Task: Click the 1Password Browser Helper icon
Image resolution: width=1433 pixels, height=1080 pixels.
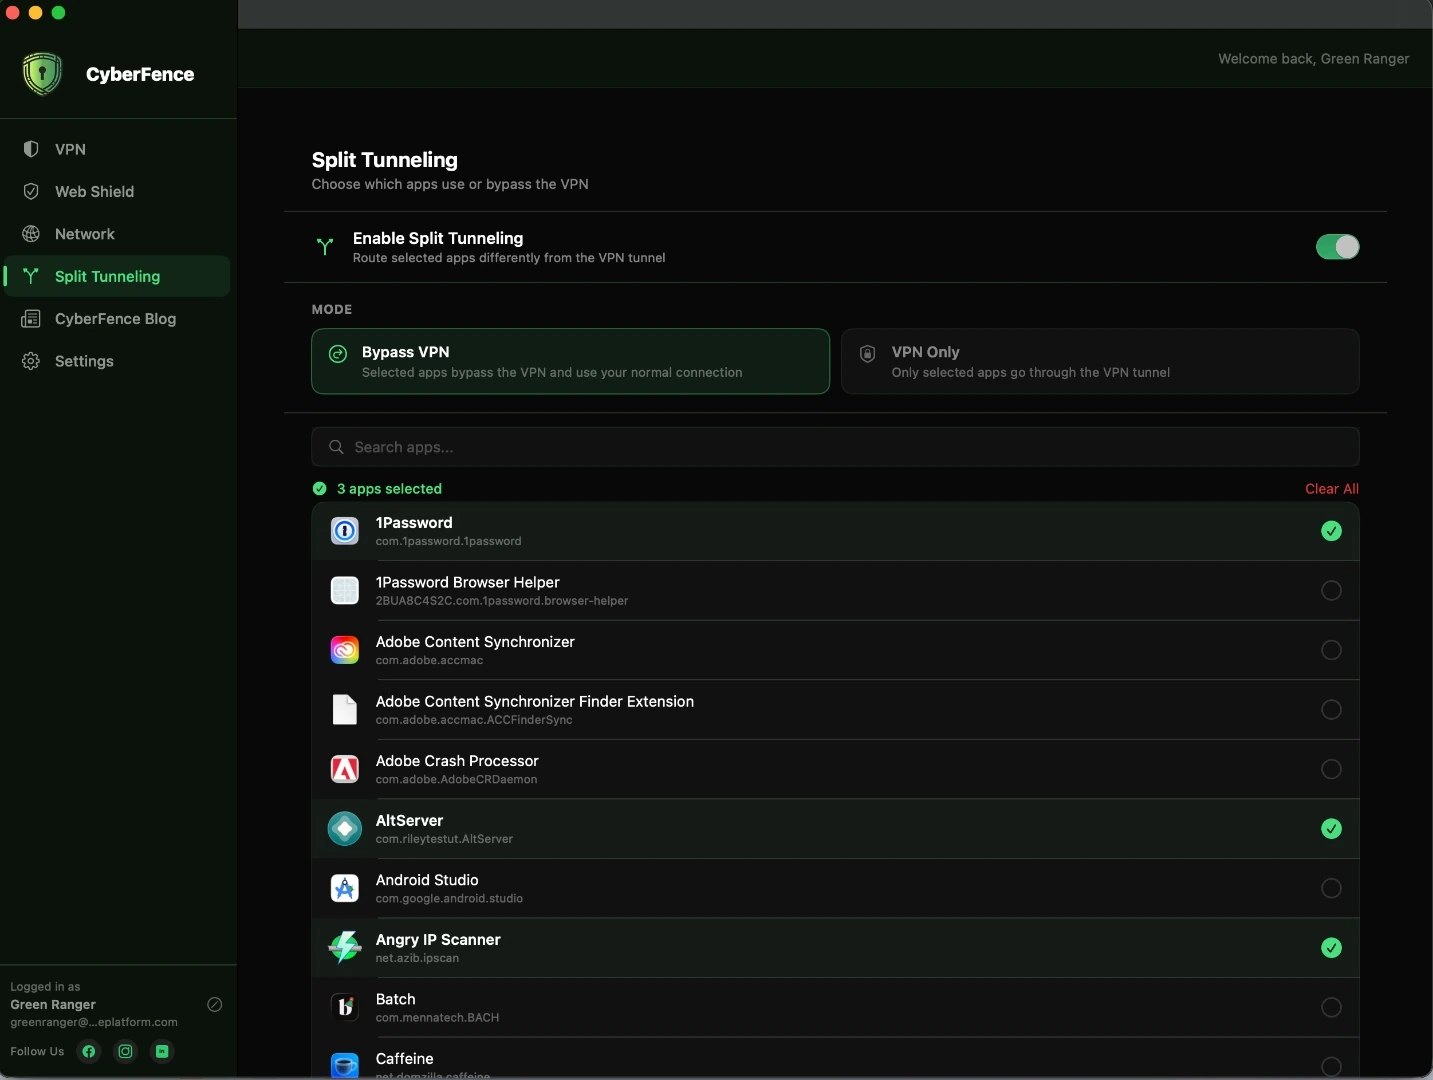Action: point(345,591)
